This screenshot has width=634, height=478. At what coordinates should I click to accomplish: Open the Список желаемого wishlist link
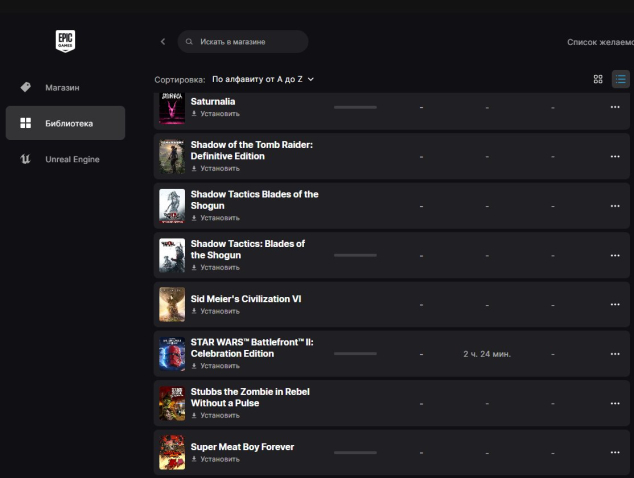[x=599, y=42]
